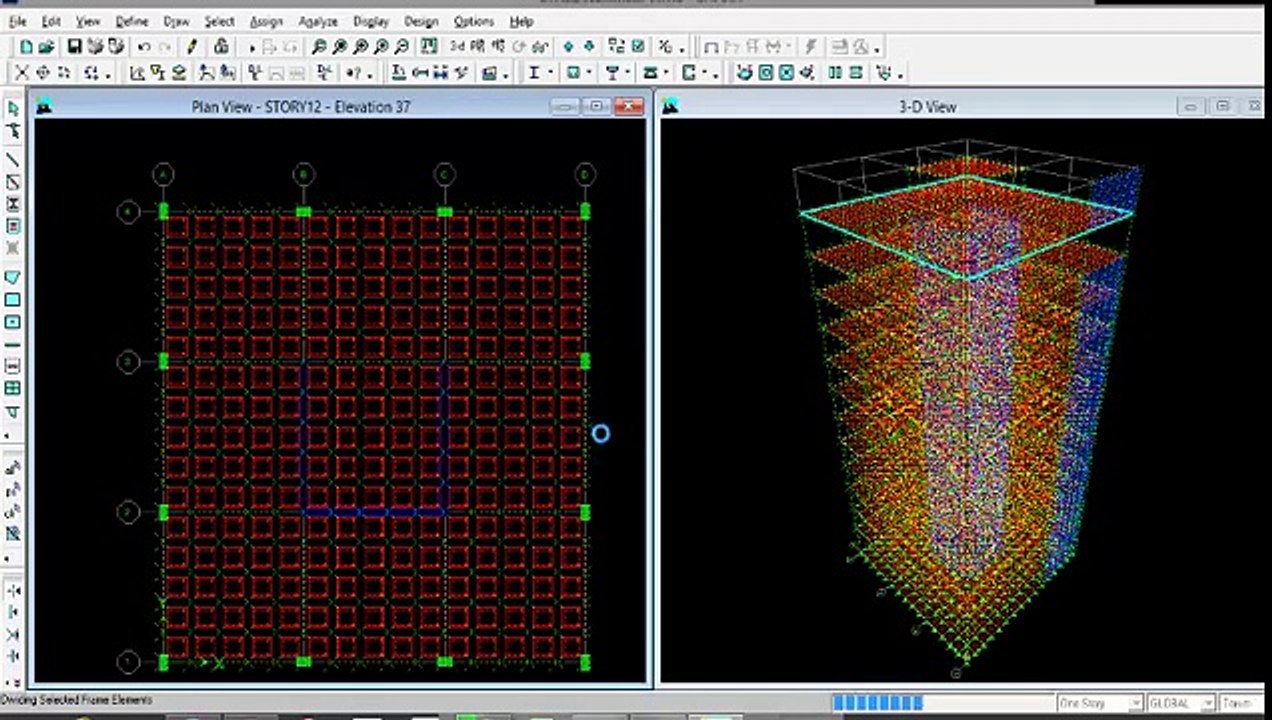Image resolution: width=1272 pixels, height=720 pixels.
Task: Click the 3-D View title bar
Action: tap(927, 106)
